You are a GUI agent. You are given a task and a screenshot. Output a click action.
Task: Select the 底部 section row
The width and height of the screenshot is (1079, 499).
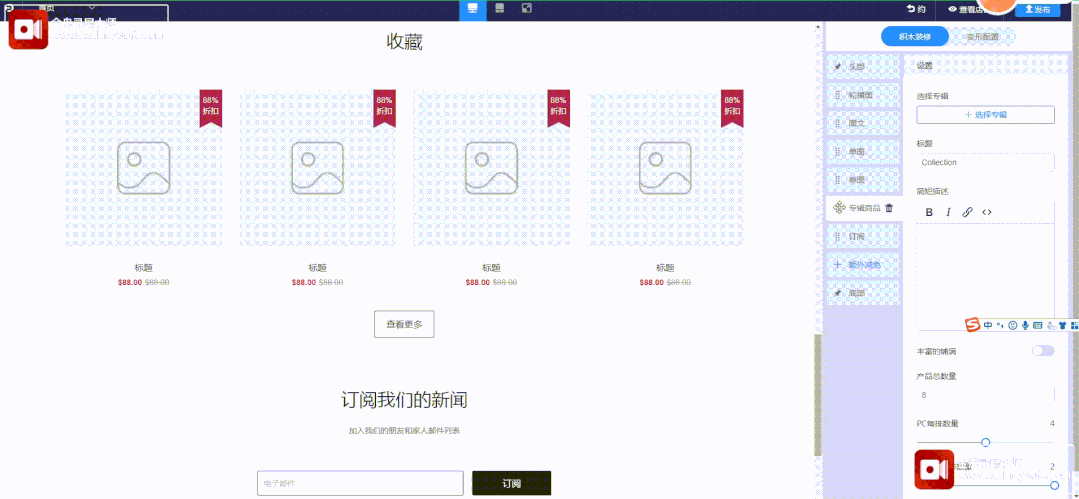pos(864,293)
